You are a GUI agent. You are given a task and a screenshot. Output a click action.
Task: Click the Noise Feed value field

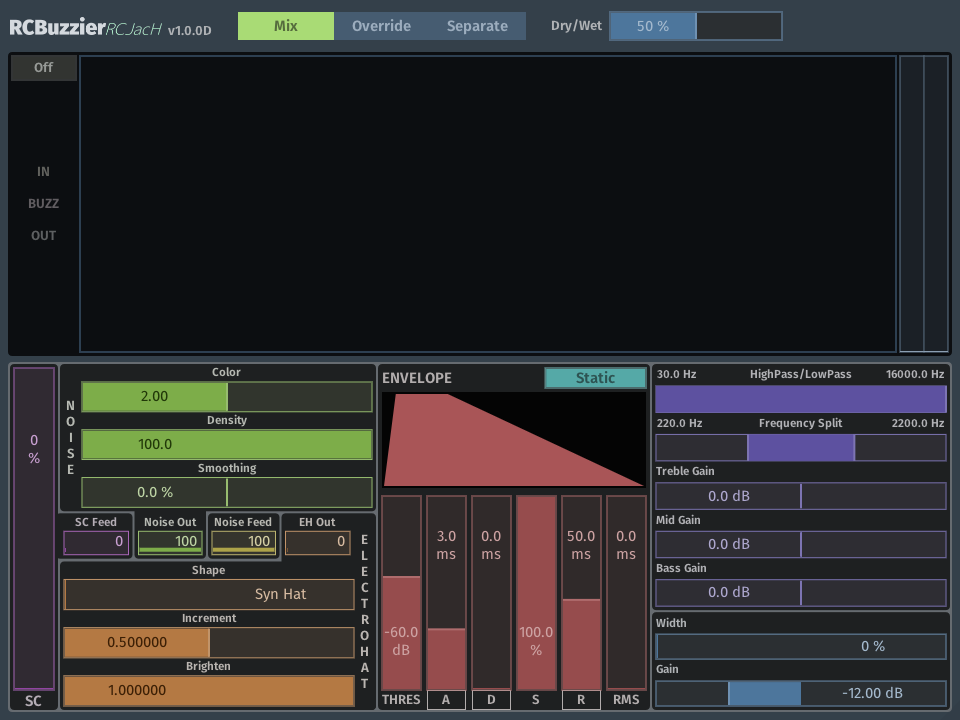tap(244, 542)
